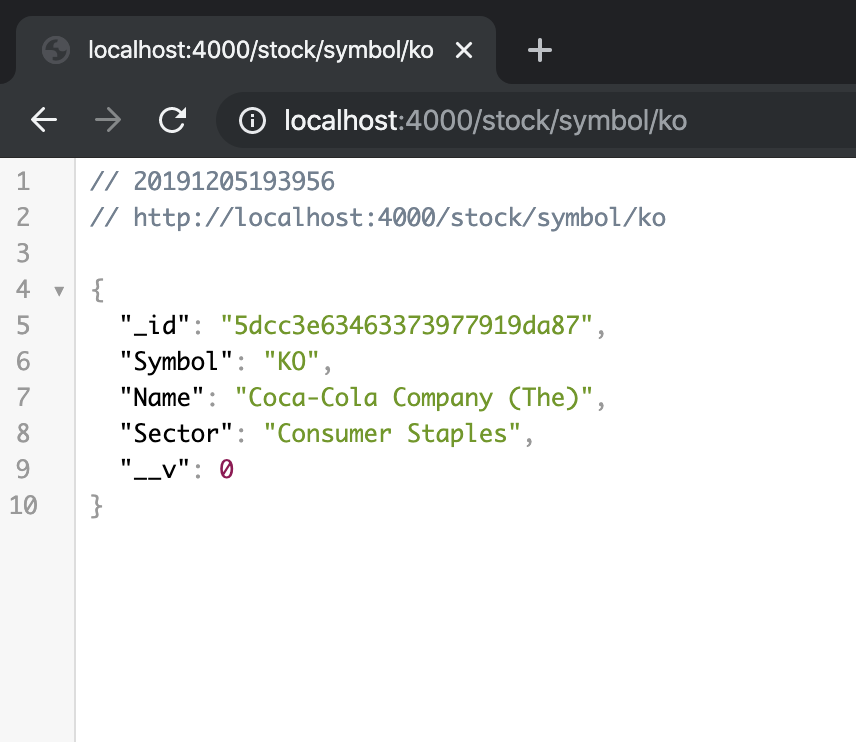Screen dimensions: 856x742
Task: Click the globe favicon on the tab
Action: pos(56,50)
